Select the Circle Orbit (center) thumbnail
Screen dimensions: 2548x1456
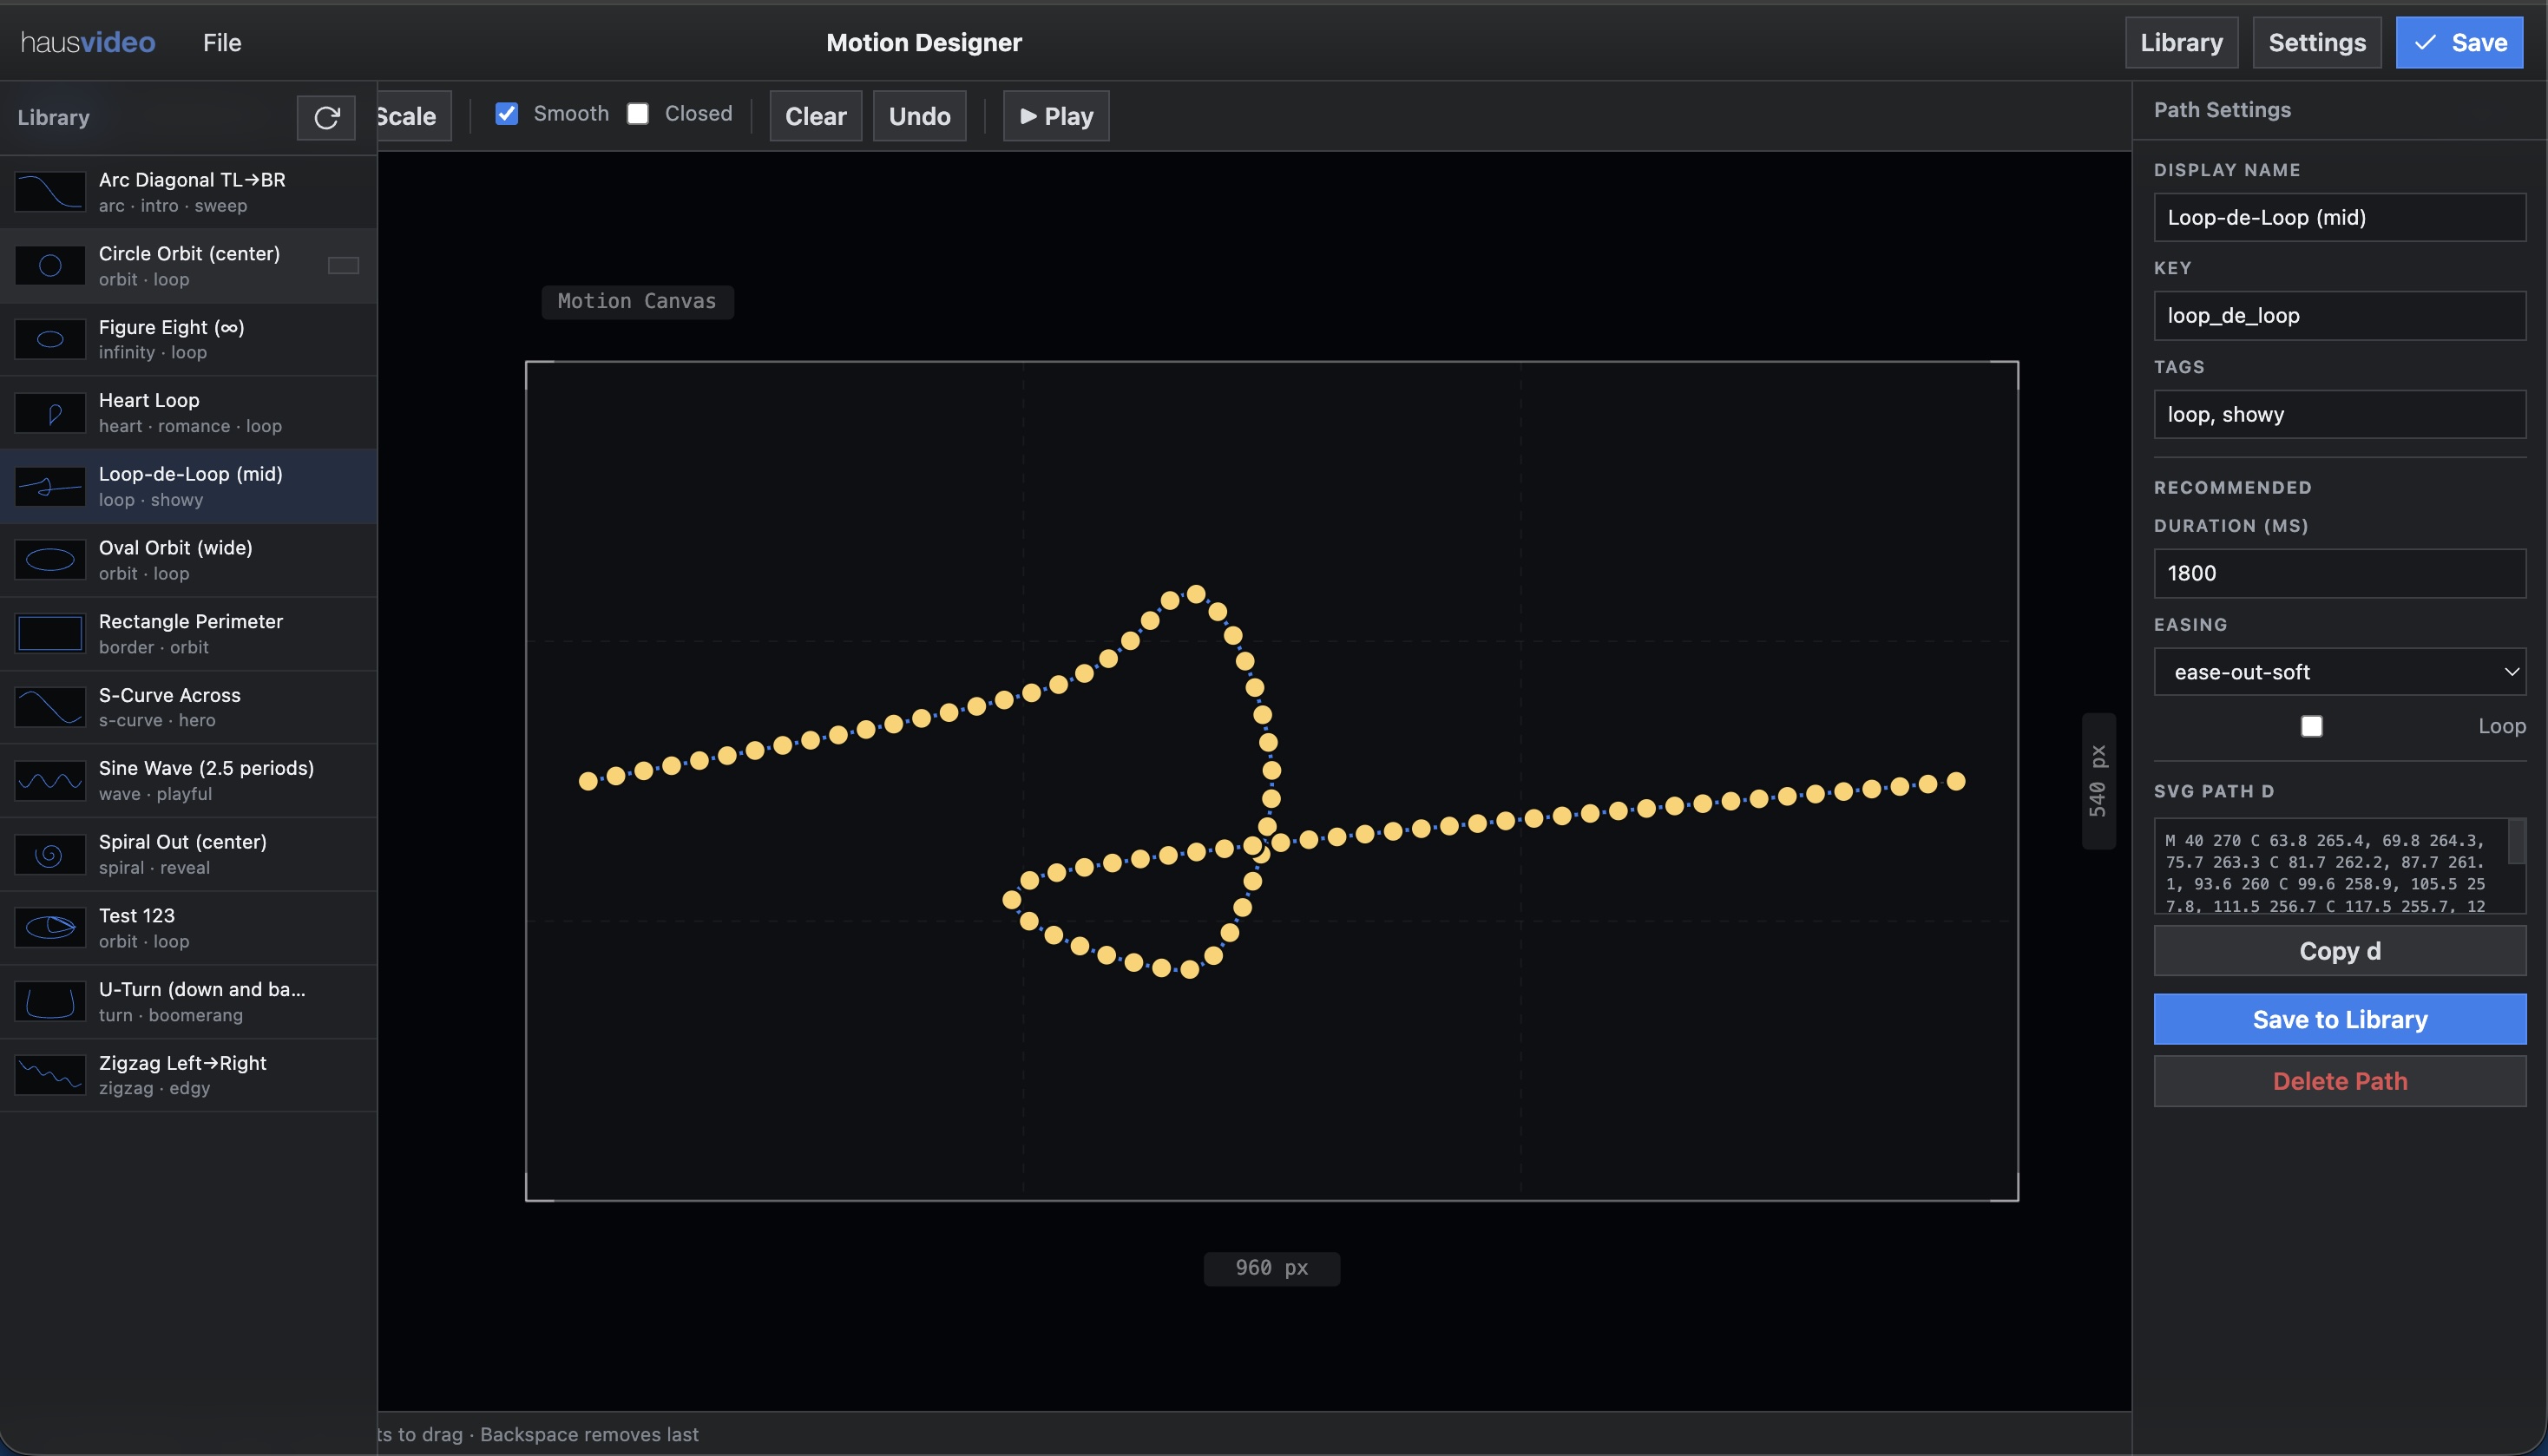50,266
